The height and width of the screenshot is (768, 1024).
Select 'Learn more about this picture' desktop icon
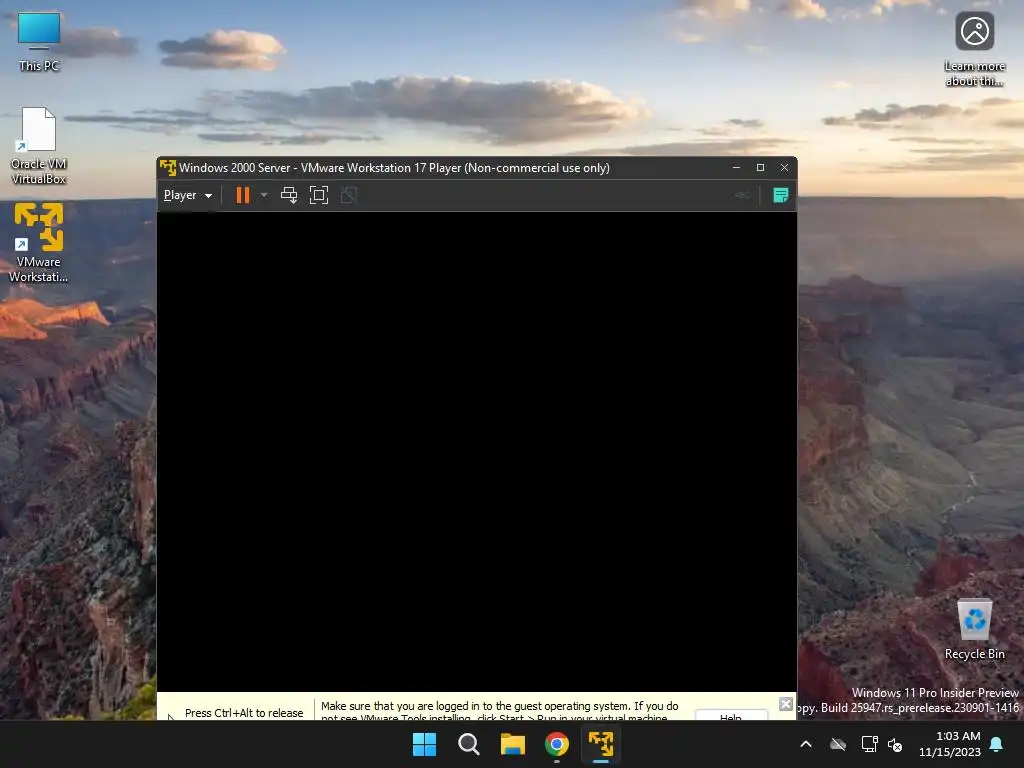tap(974, 50)
